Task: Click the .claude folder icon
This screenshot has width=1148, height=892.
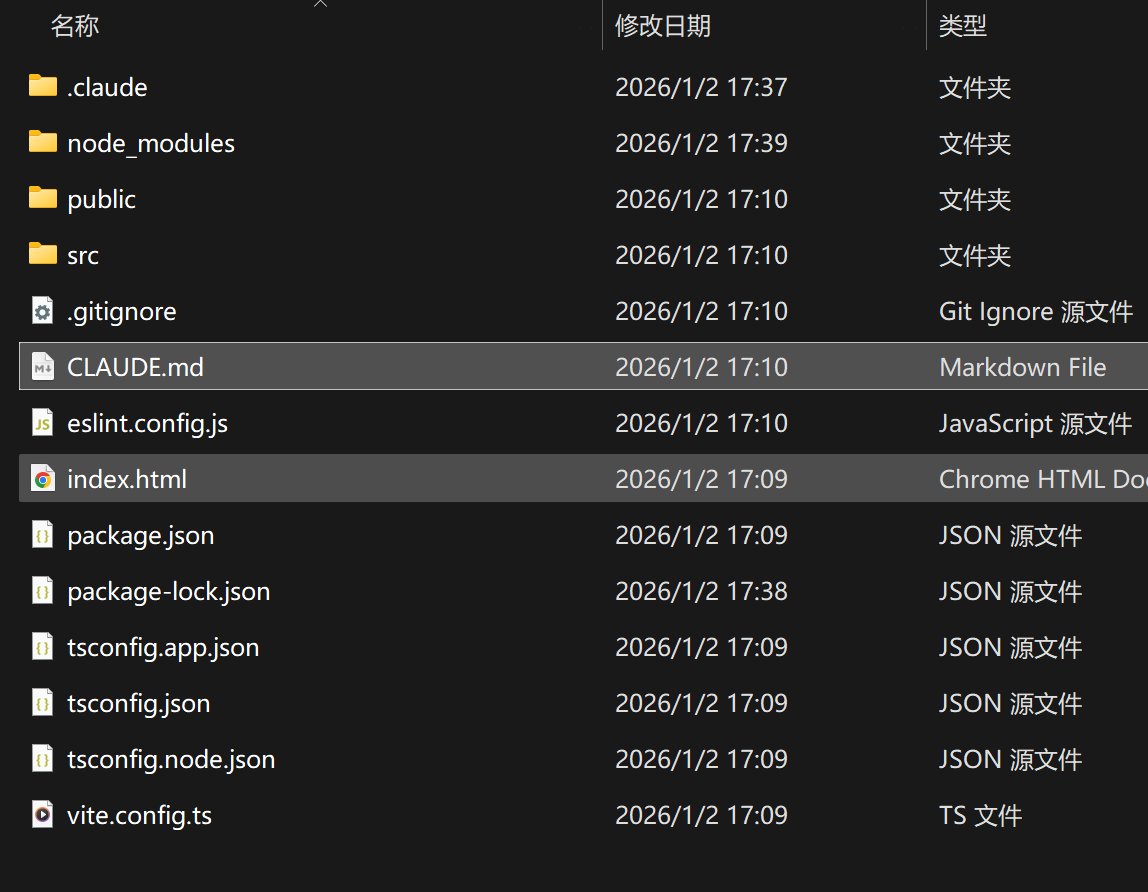Action: click(42, 86)
